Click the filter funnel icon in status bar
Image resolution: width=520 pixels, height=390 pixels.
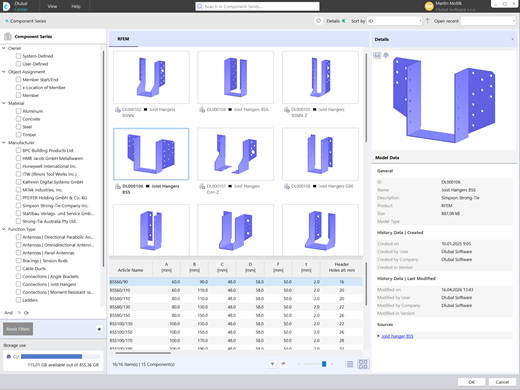click(272, 364)
